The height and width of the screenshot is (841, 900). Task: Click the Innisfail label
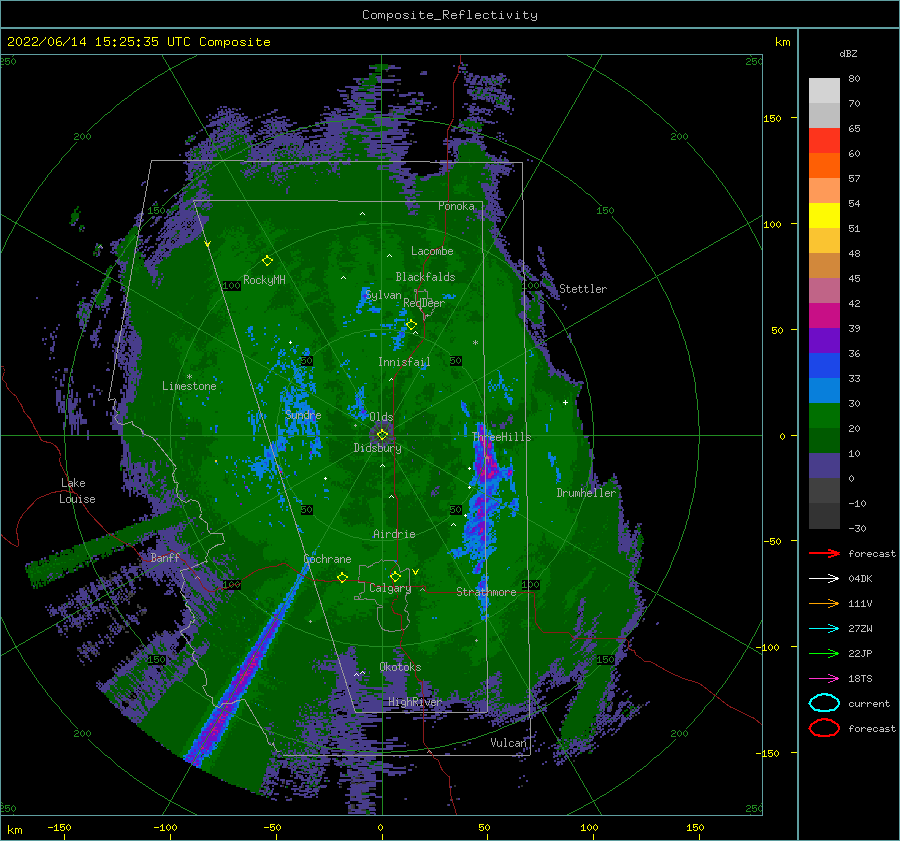[x=404, y=362]
